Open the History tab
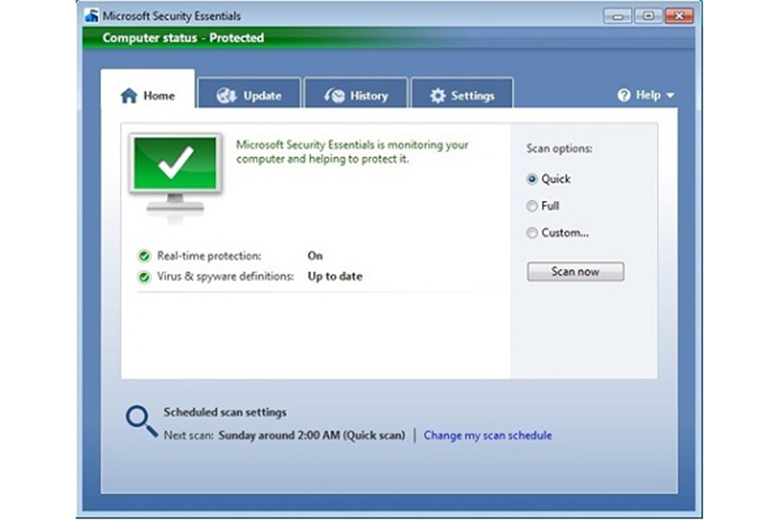The width and height of the screenshot is (780, 520). coord(356,93)
